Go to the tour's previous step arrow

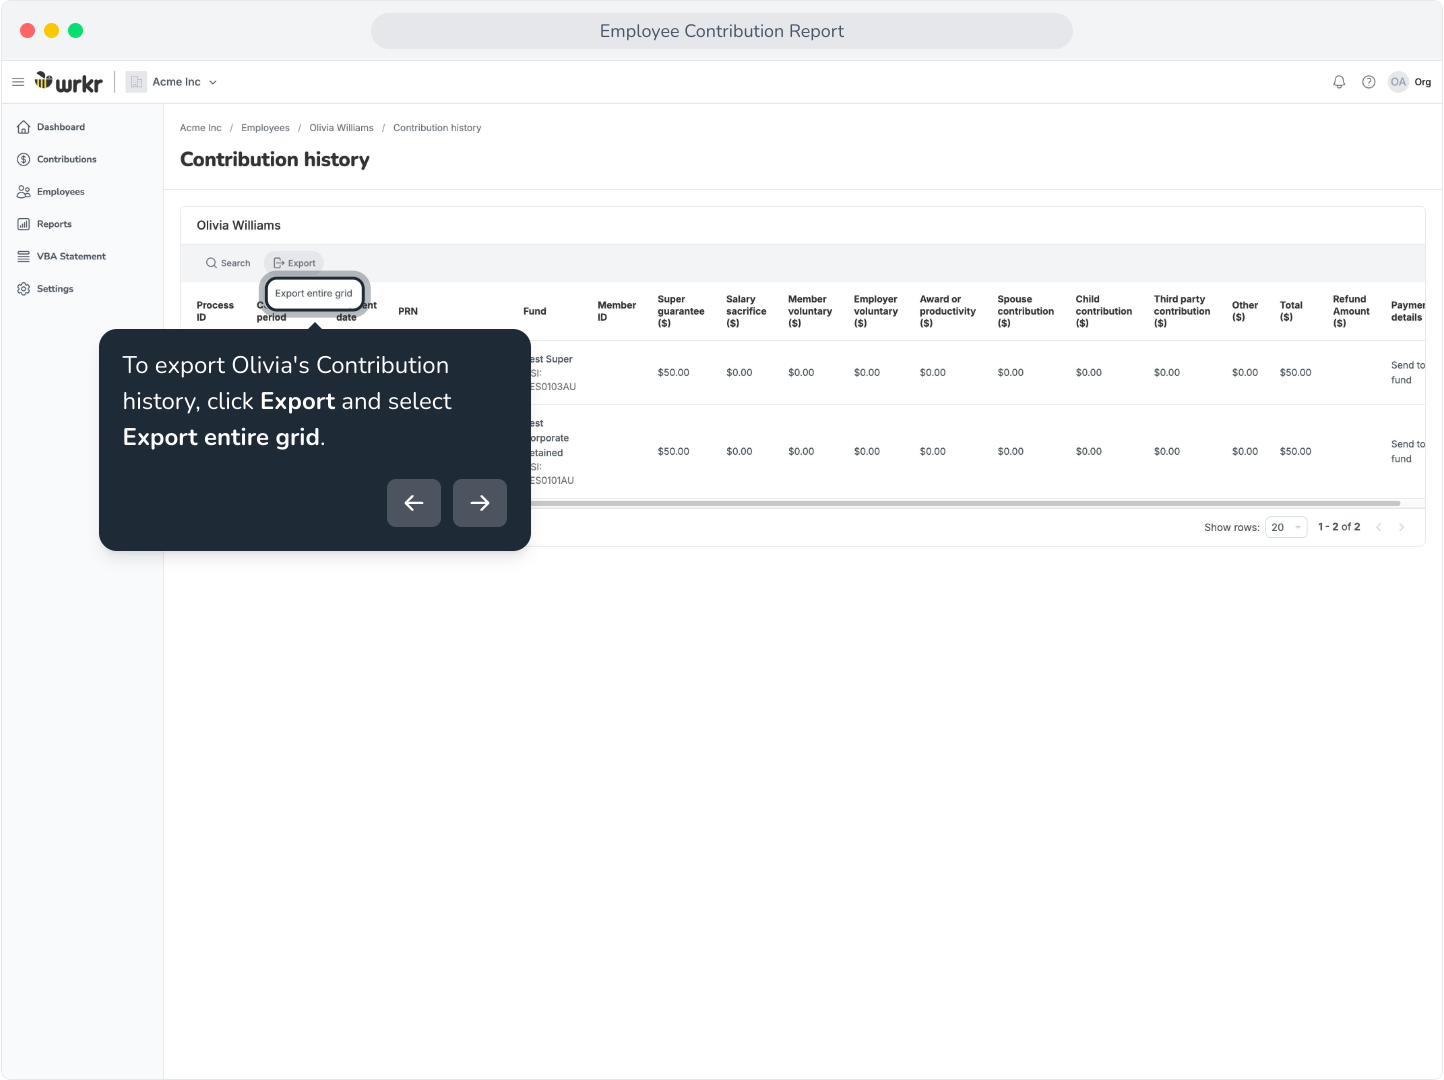click(414, 503)
